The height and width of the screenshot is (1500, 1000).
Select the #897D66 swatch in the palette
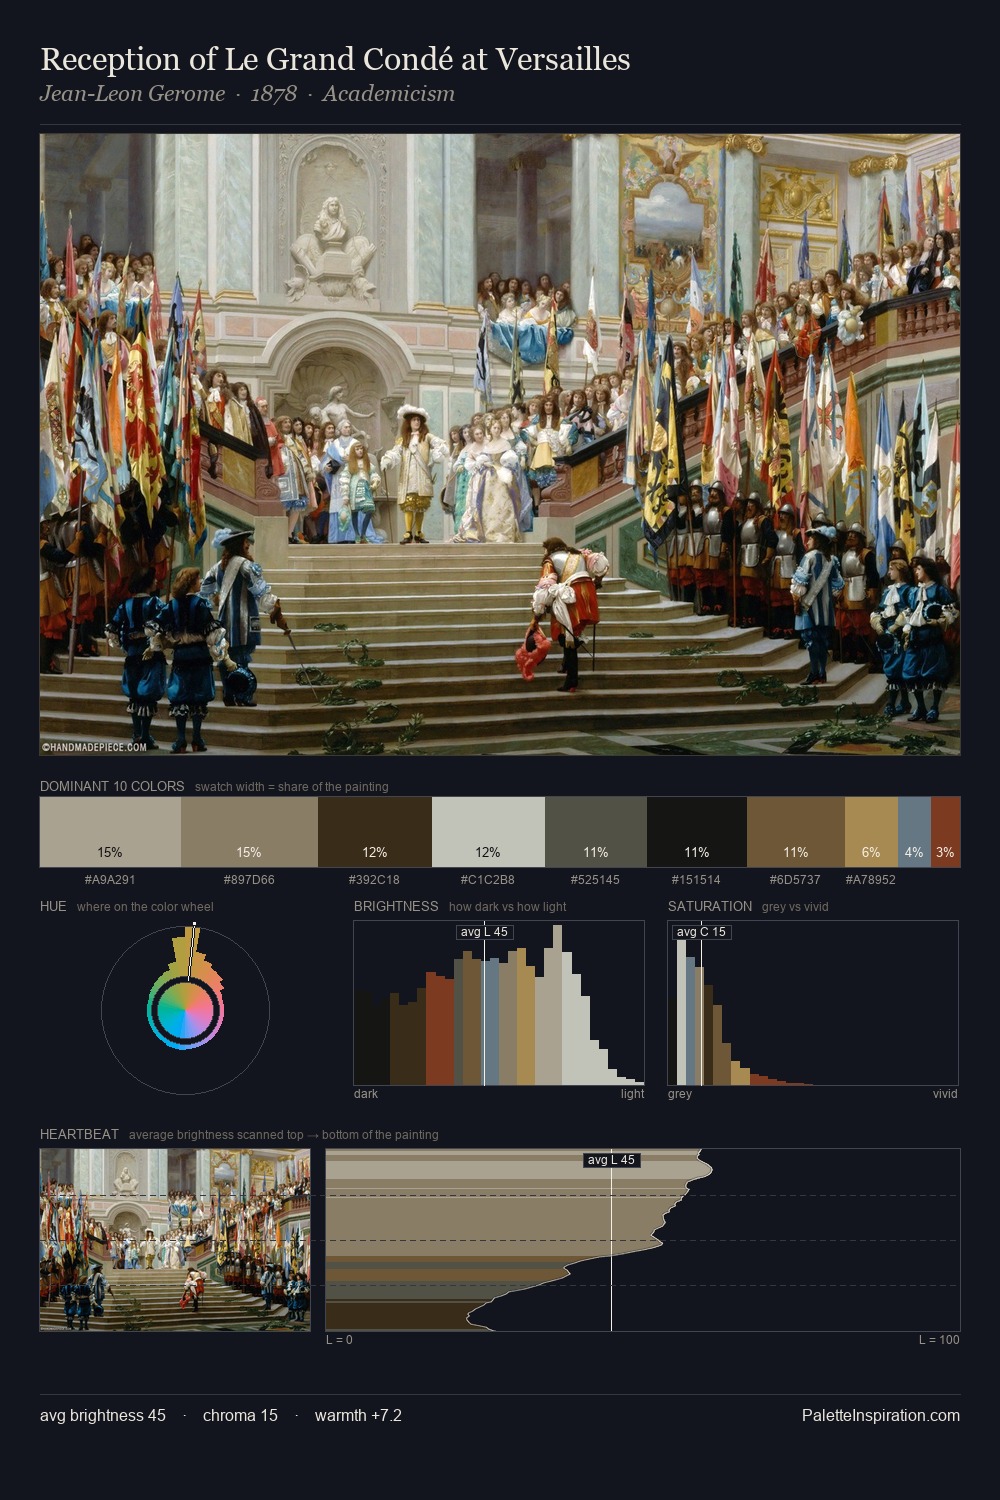click(249, 832)
